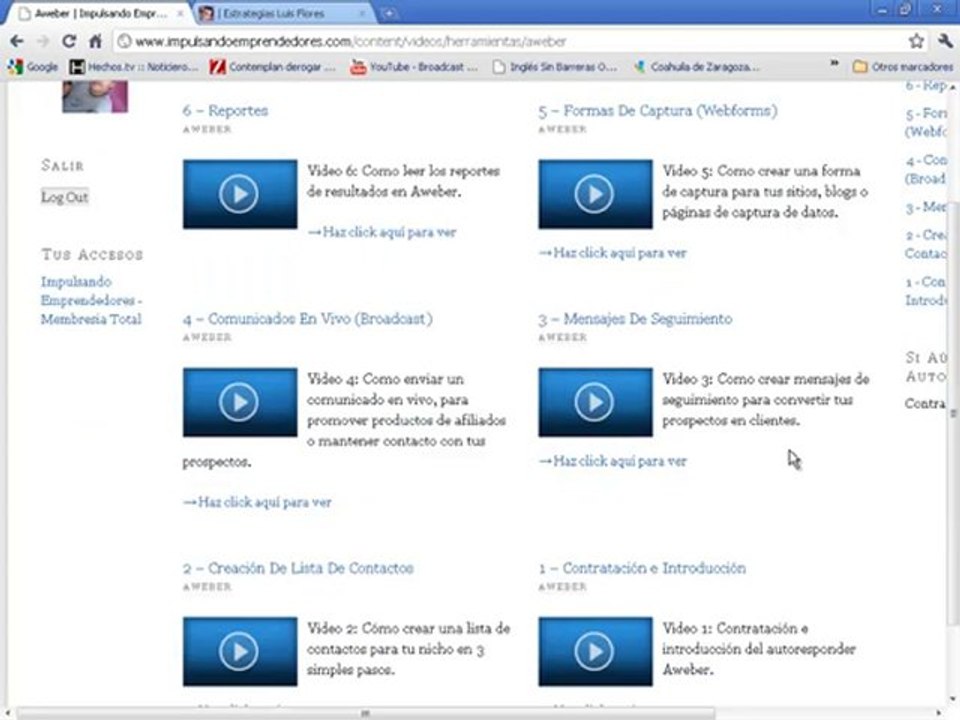
Task: Open '2 – Creación De Lista De Contactos' link
Action: click(298, 568)
